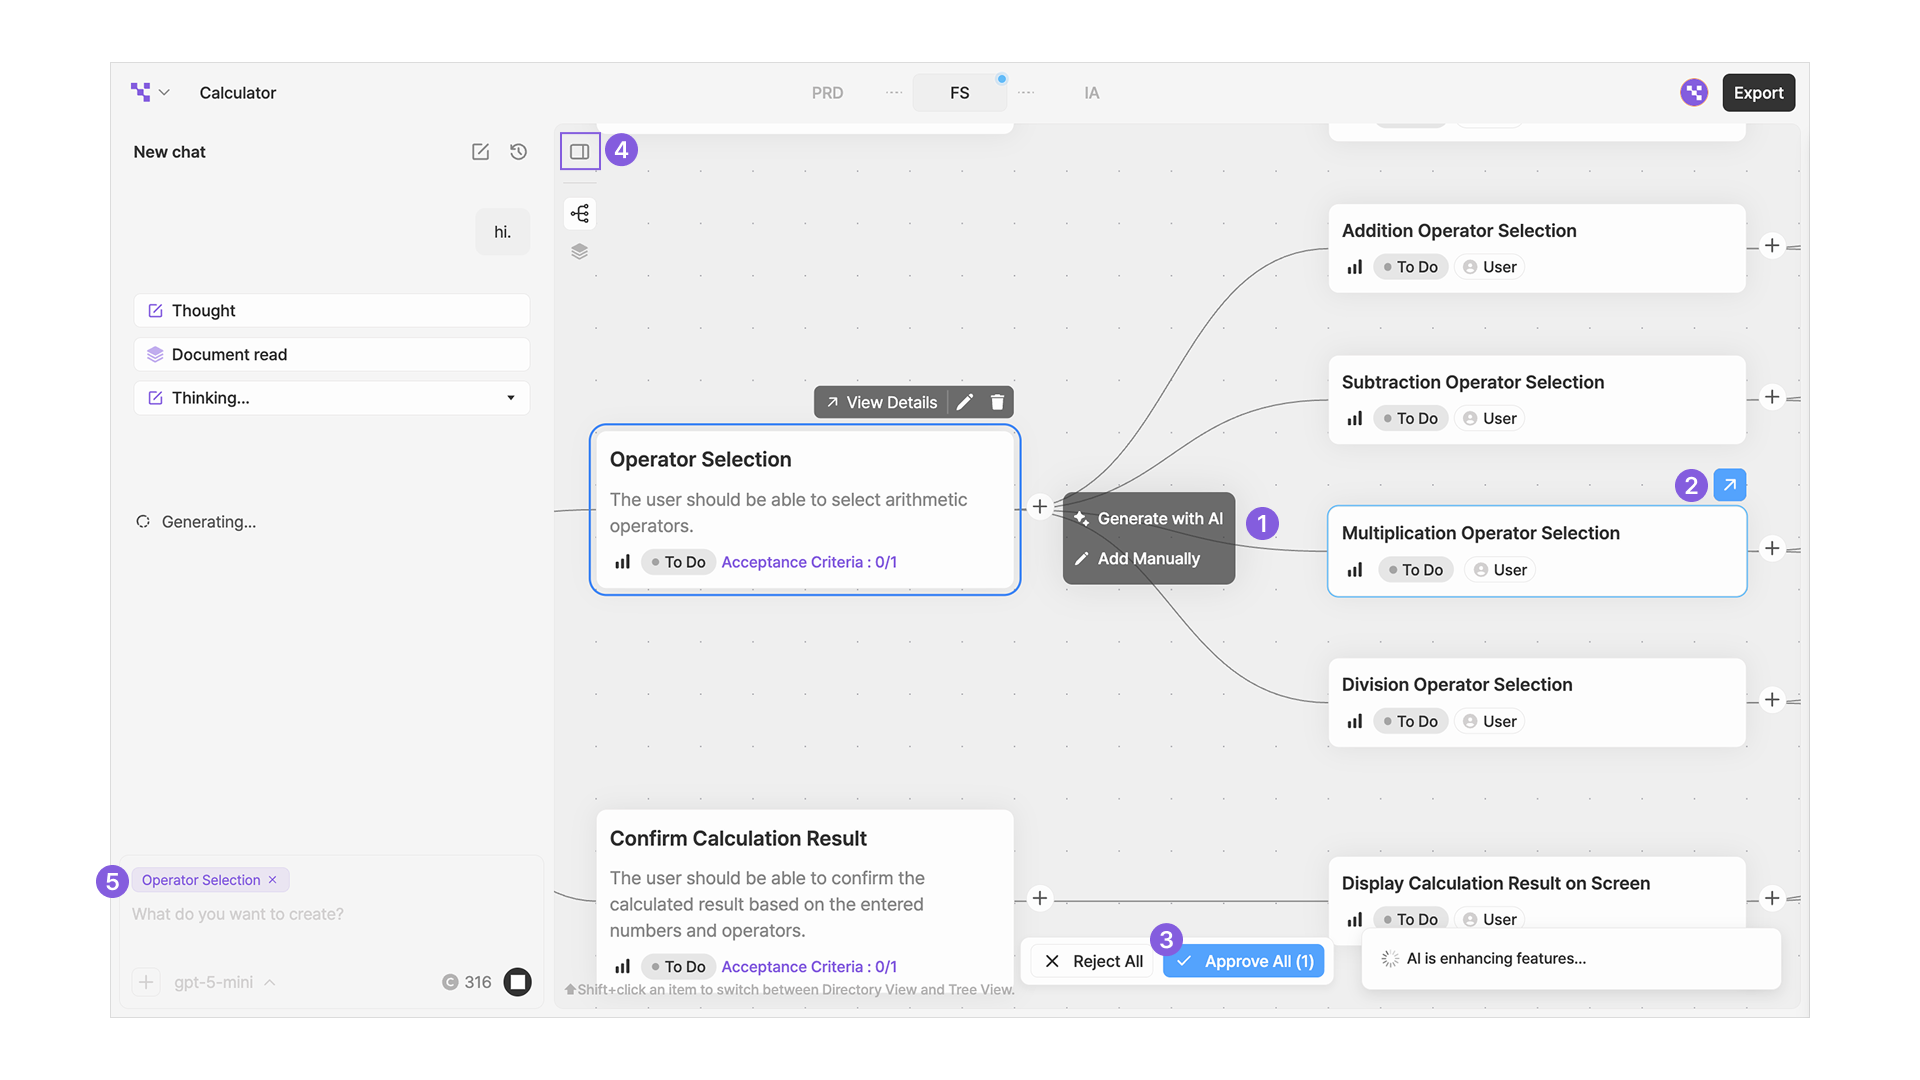
Task: Click the plus beside Addition Operator Selection
Action: tap(1772, 246)
